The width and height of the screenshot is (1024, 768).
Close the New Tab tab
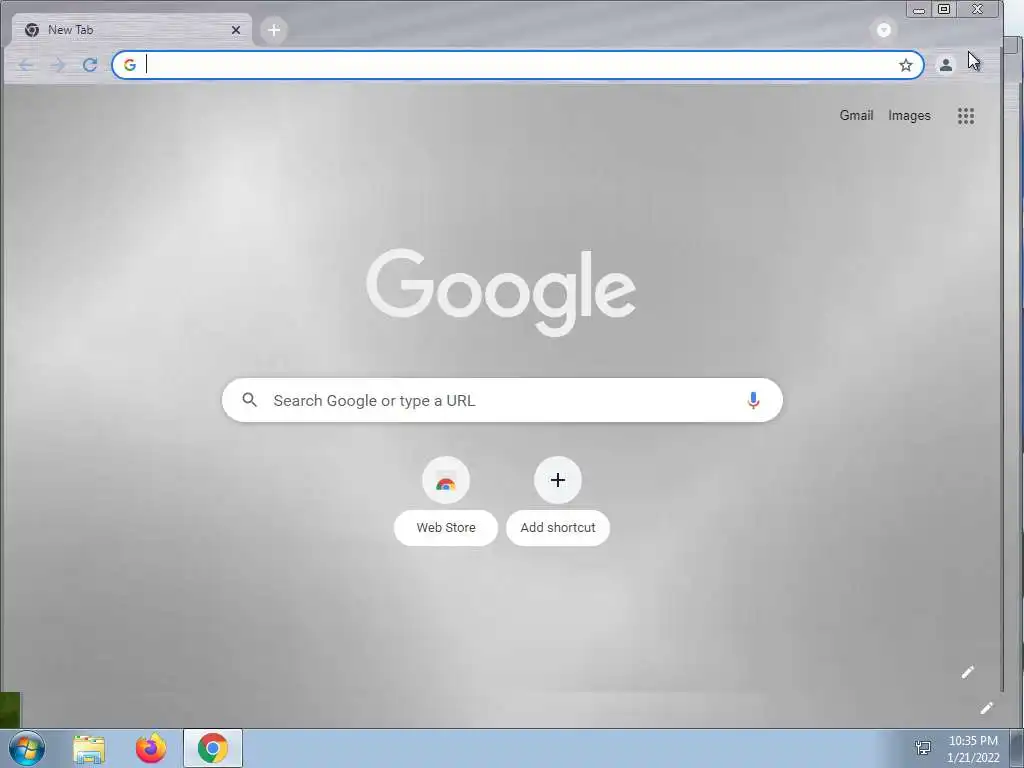tap(236, 30)
